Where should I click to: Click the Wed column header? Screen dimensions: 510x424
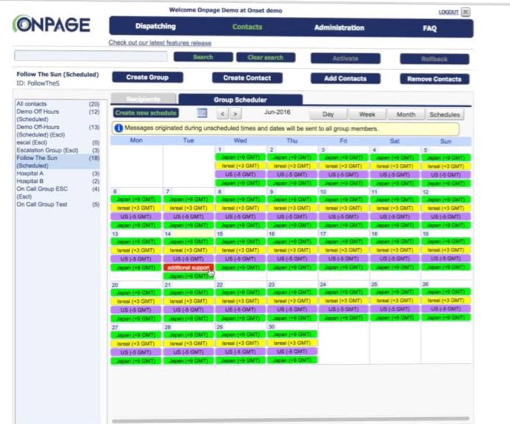point(240,141)
